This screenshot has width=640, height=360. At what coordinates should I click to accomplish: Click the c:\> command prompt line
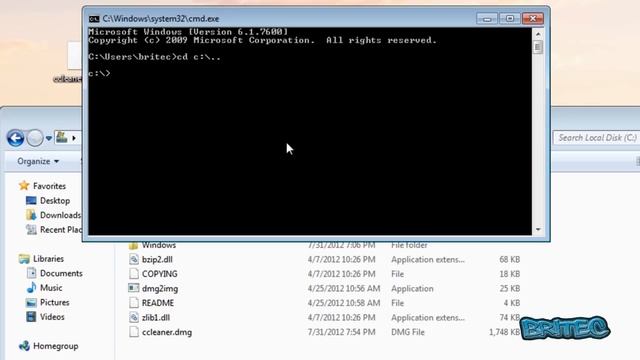100,73
